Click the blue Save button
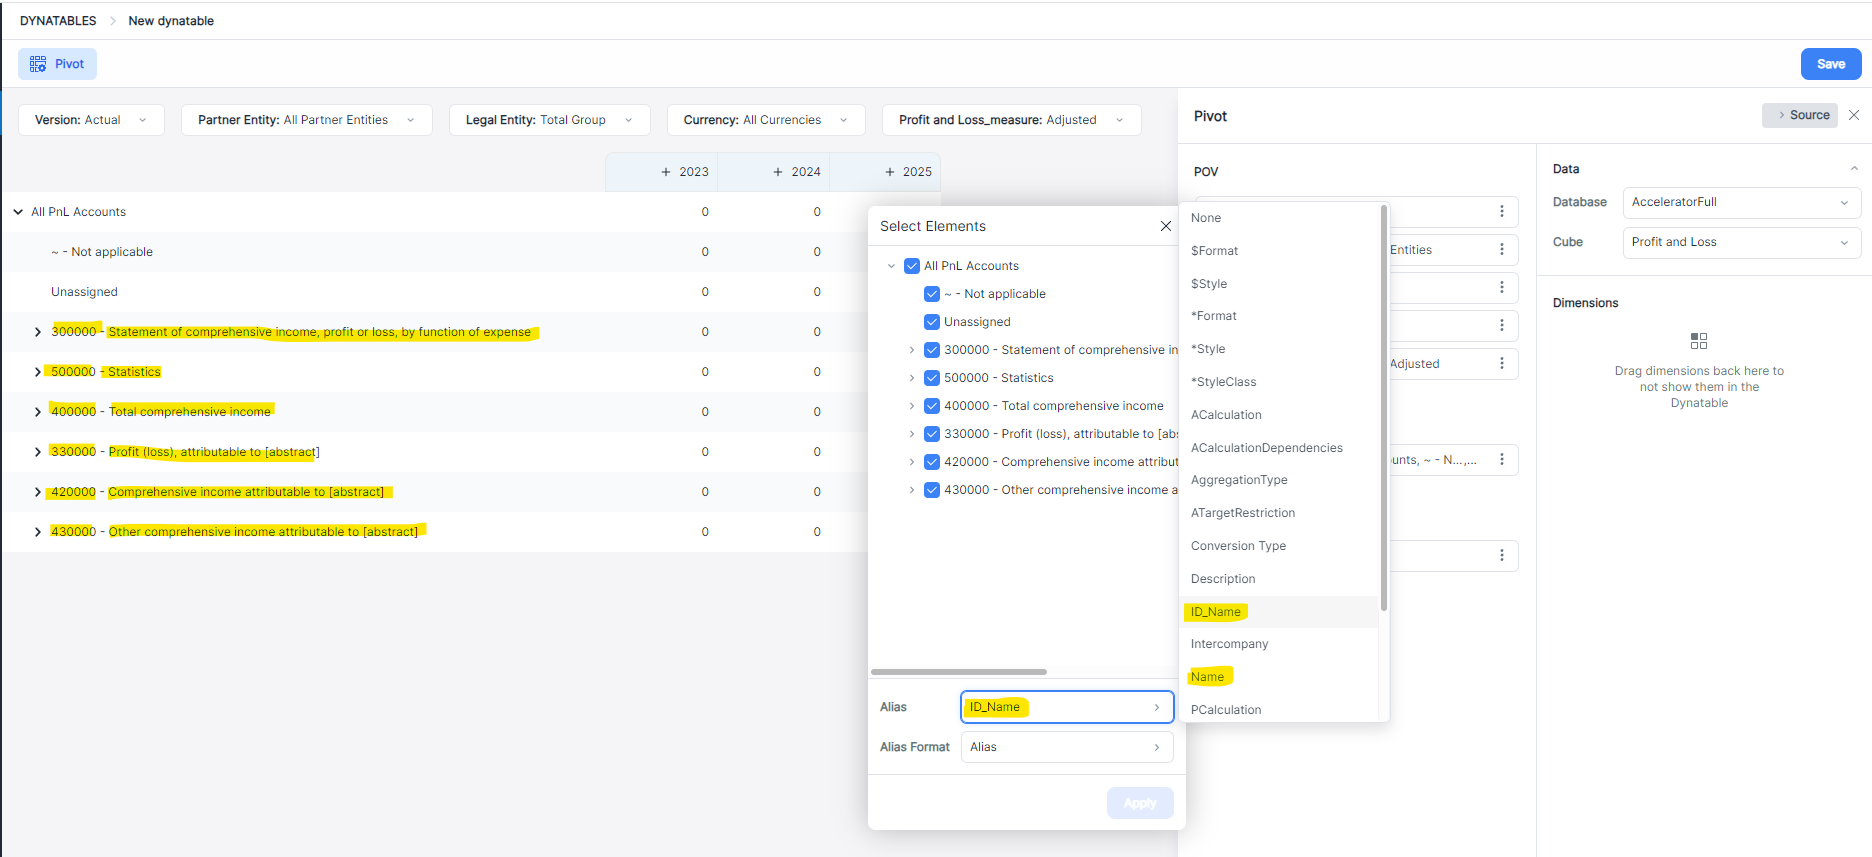1872x857 pixels. [x=1830, y=64]
